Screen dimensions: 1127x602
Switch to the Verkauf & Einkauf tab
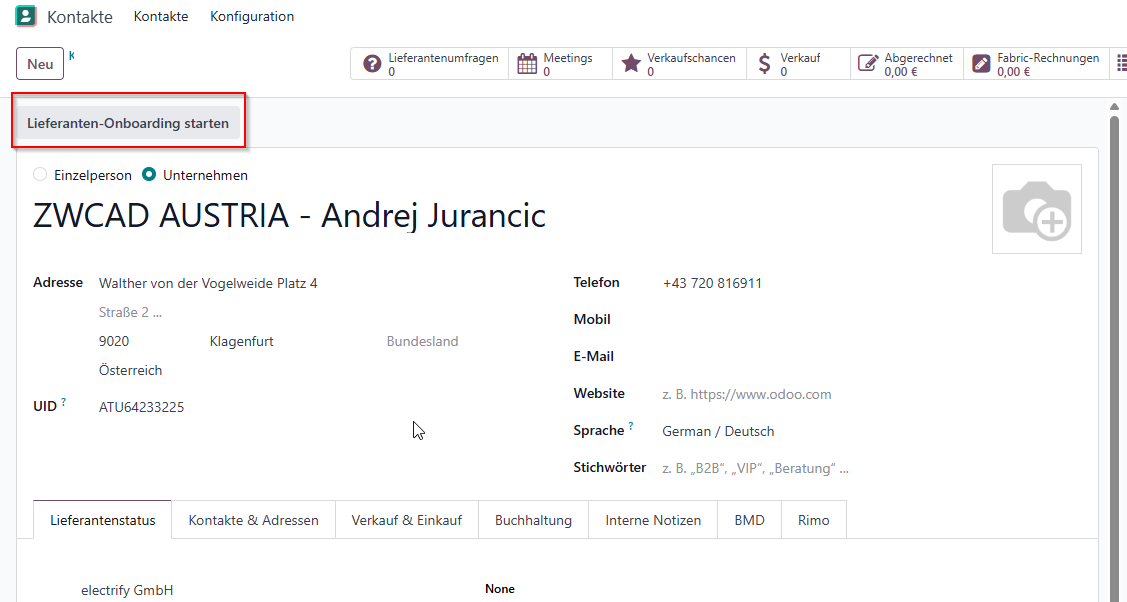(x=407, y=520)
